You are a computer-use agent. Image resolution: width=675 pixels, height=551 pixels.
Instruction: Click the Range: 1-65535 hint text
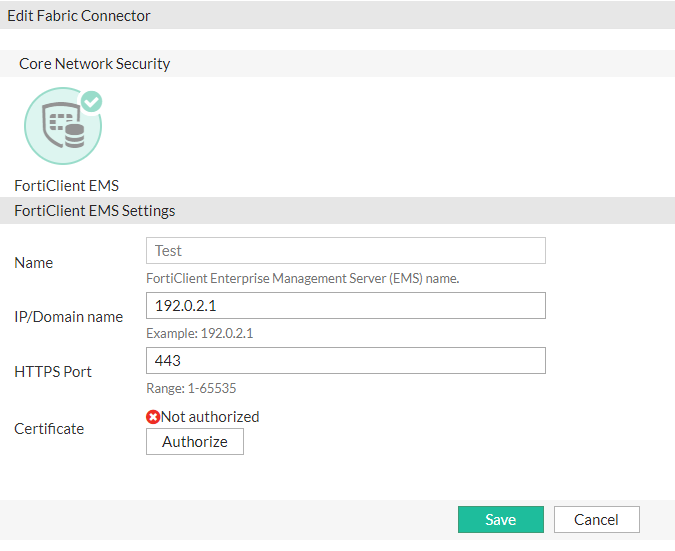191,388
